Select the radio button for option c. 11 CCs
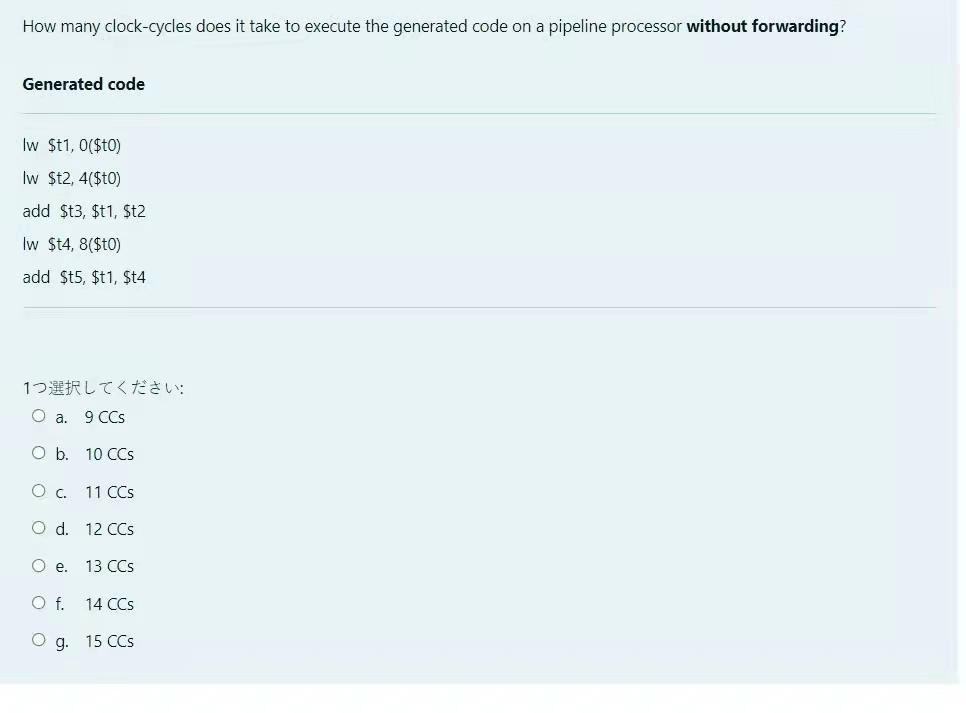 coord(38,490)
